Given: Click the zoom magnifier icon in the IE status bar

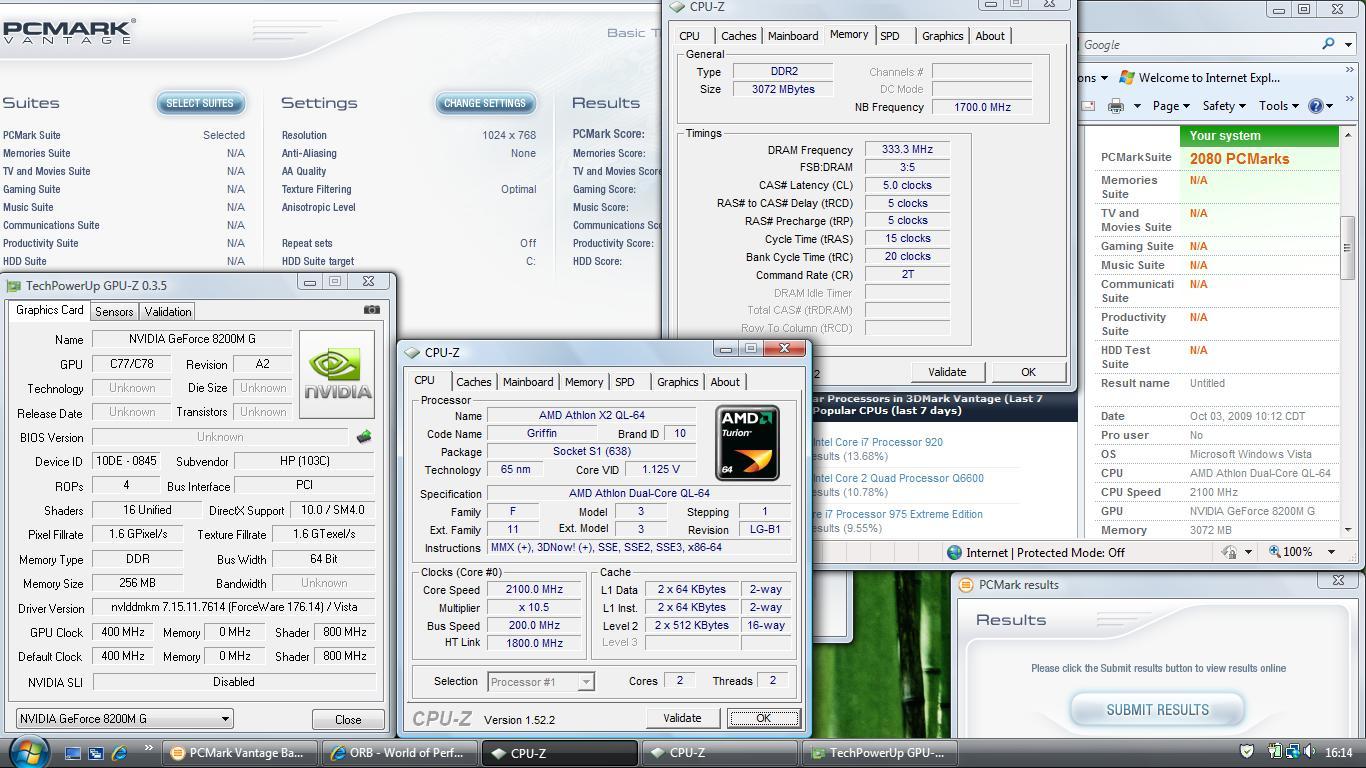Looking at the screenshot, I should tap(1276, 552).
